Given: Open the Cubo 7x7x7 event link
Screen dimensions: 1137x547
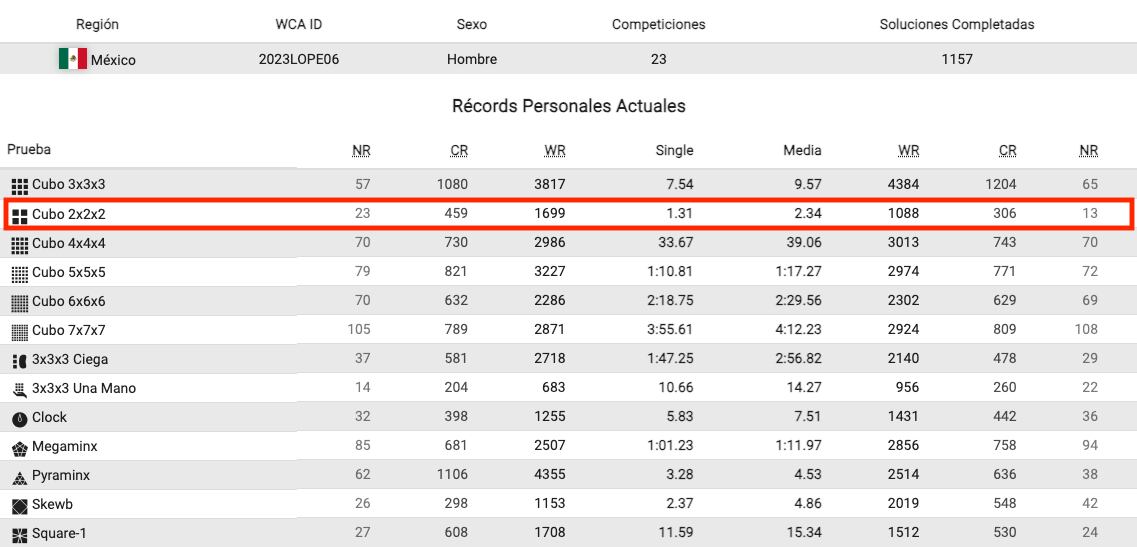Looking at the screenshot, I should pyautogui.click(x=68, y=330).
